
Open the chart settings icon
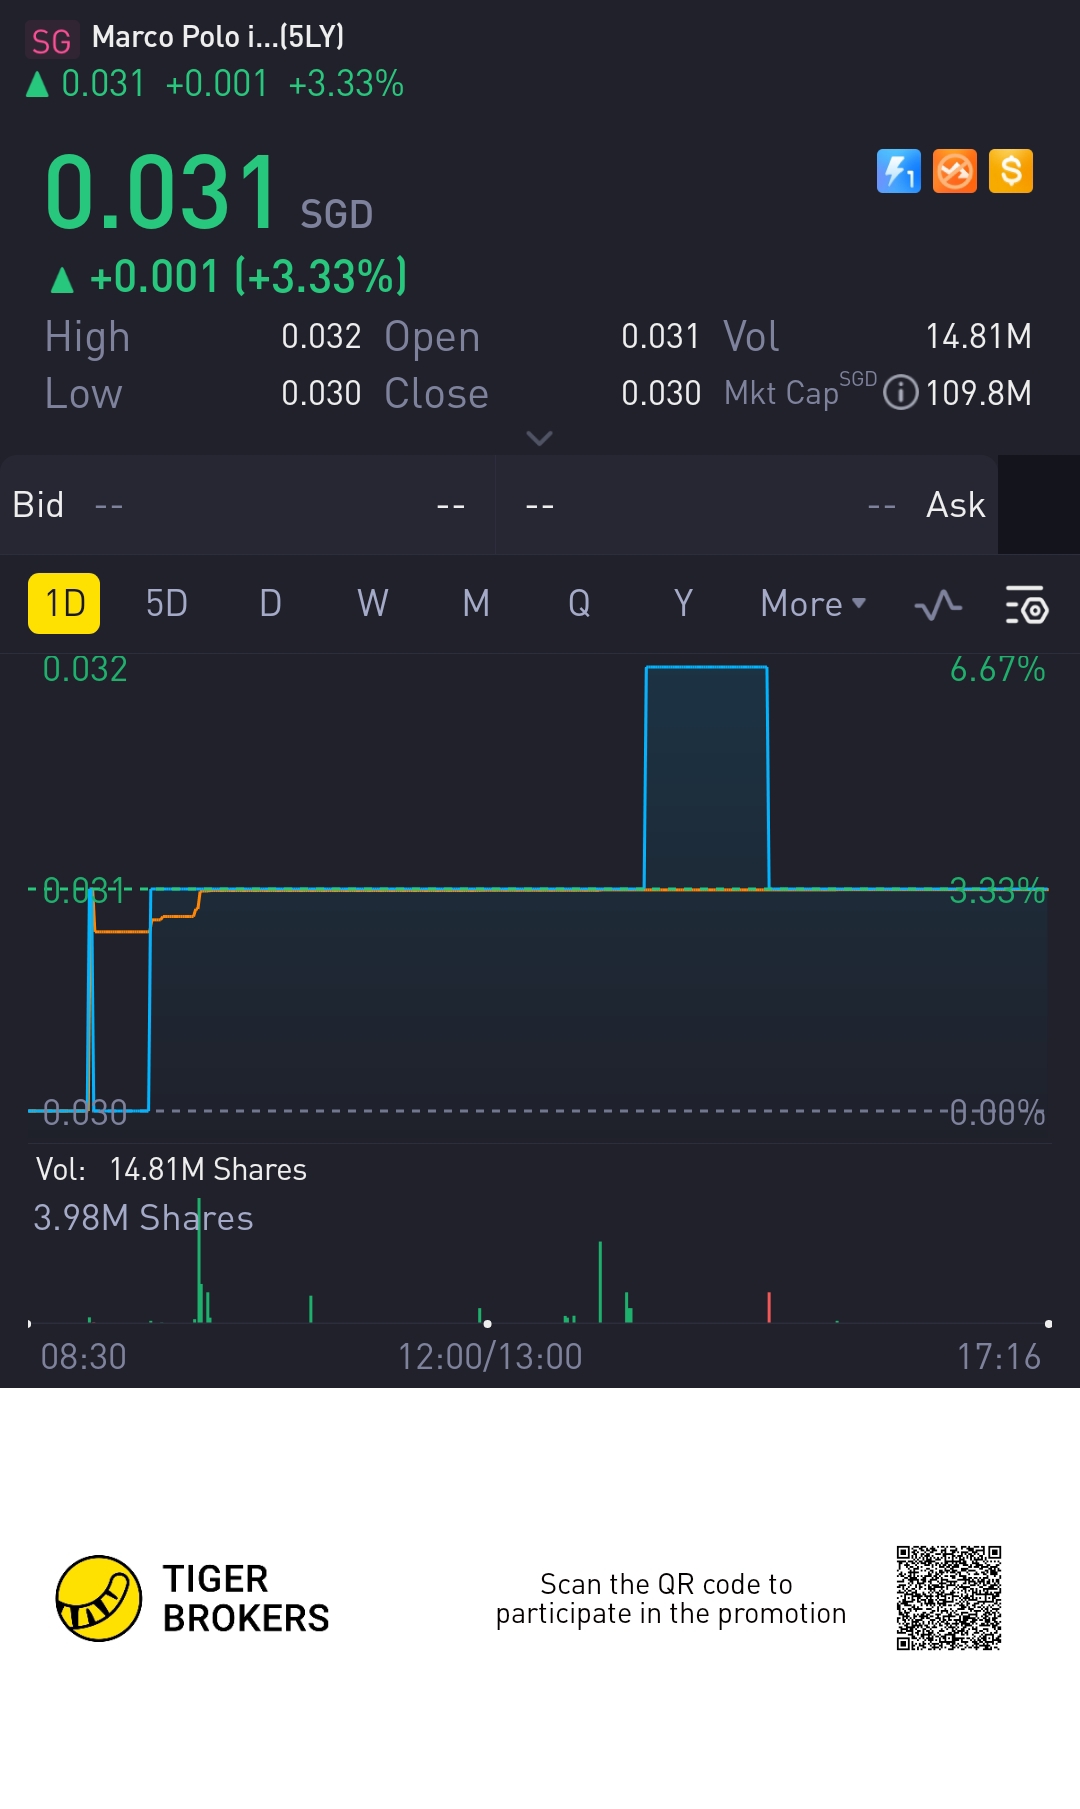[1025, 604]
